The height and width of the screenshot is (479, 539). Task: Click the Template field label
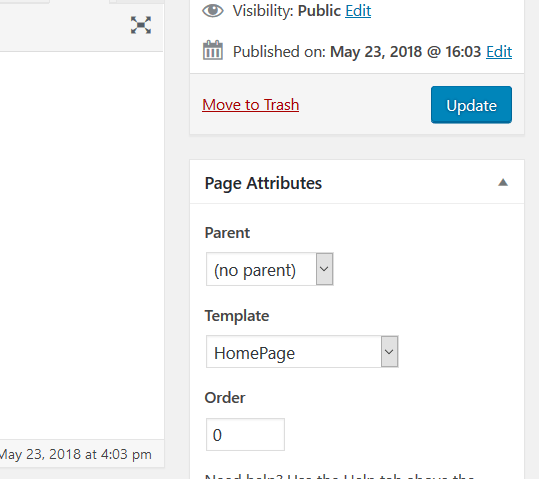pyautogui.click(x=237, y=316)
